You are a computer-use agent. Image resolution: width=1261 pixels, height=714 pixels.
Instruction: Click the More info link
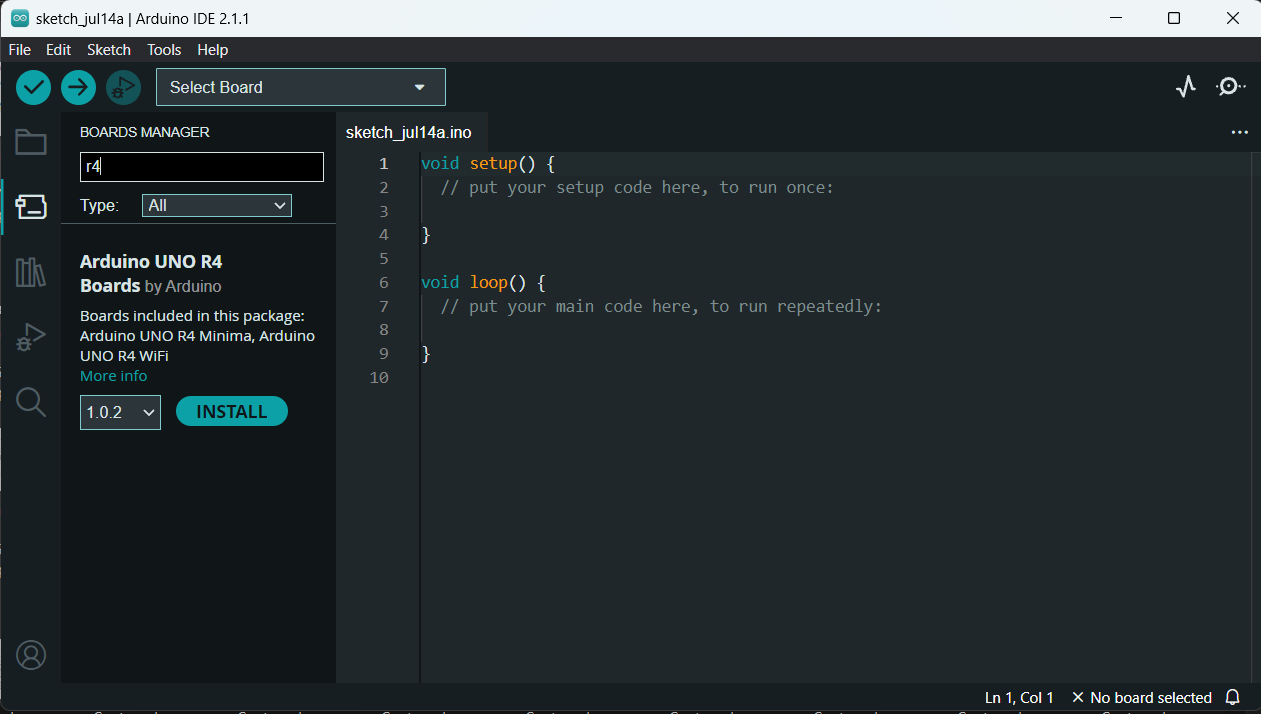113,376
